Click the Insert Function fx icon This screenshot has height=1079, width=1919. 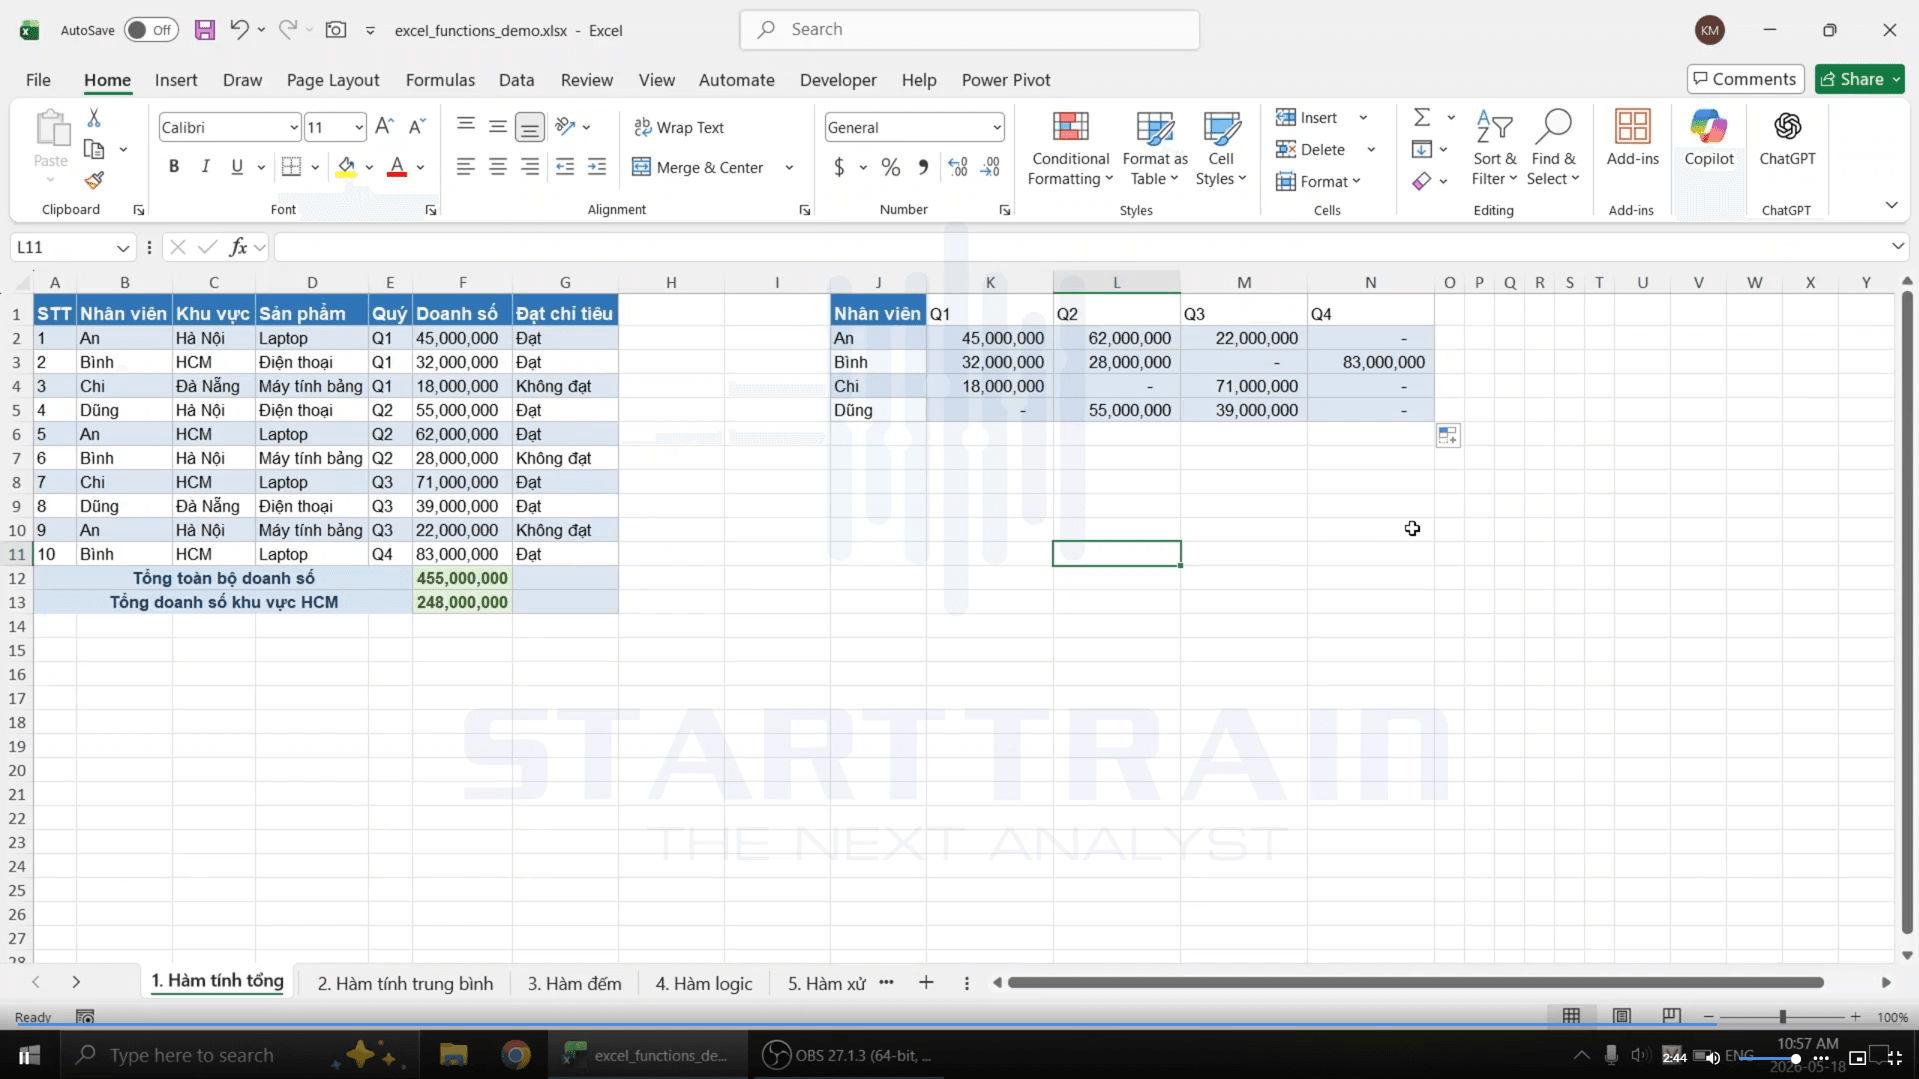[x=238, y=247]
